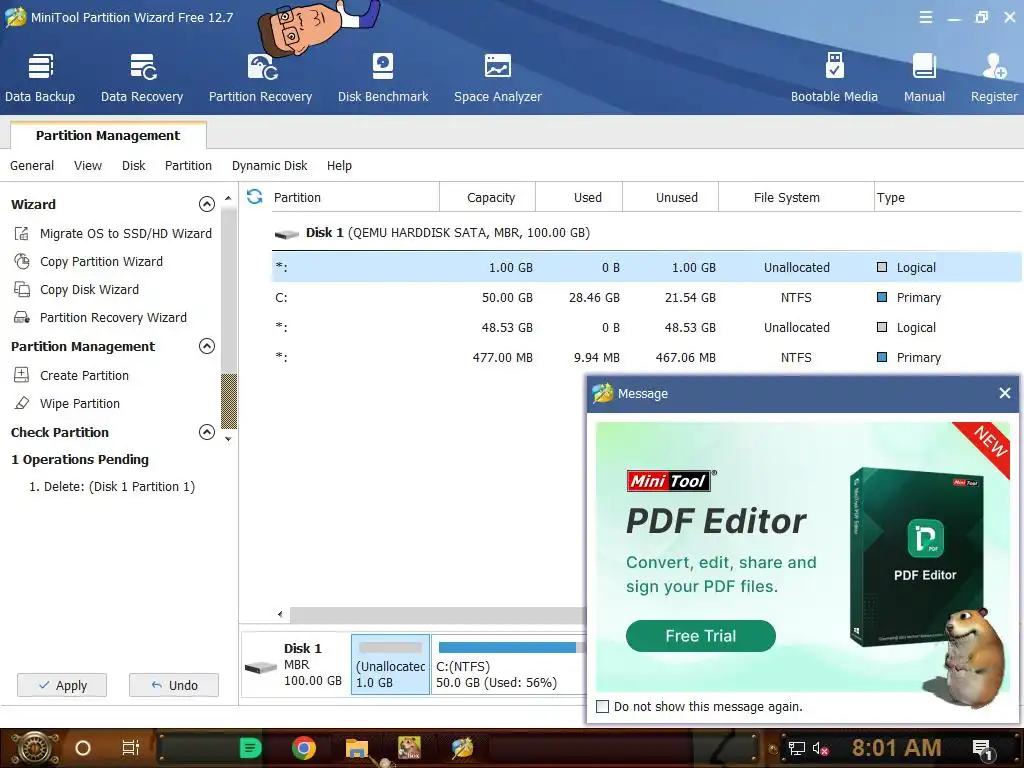Open Cortana circle on taskbar
Image resolution: width=1024 pixels, height=768 pixels.
pos(83,748)
